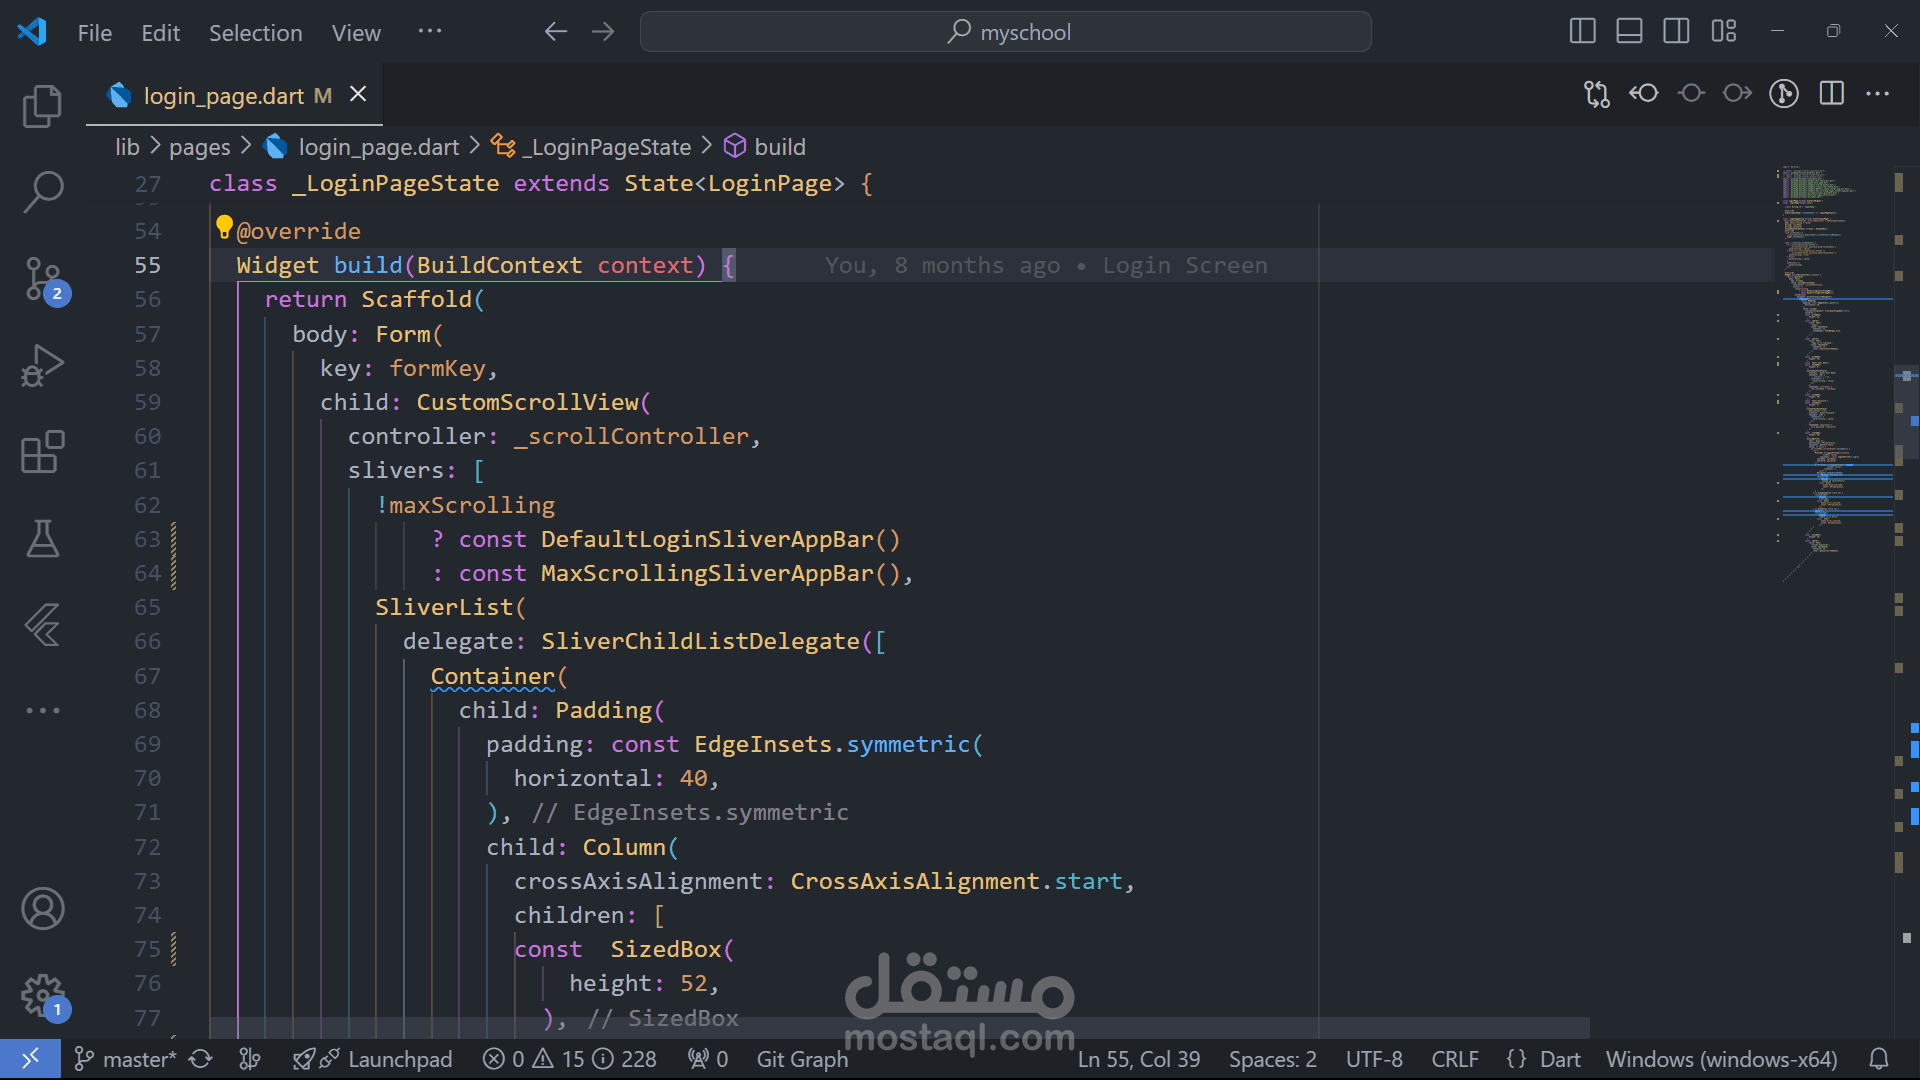Open the additional views ellipsis in the activity bar
Screen dimensions: 1920x1080
42,710
